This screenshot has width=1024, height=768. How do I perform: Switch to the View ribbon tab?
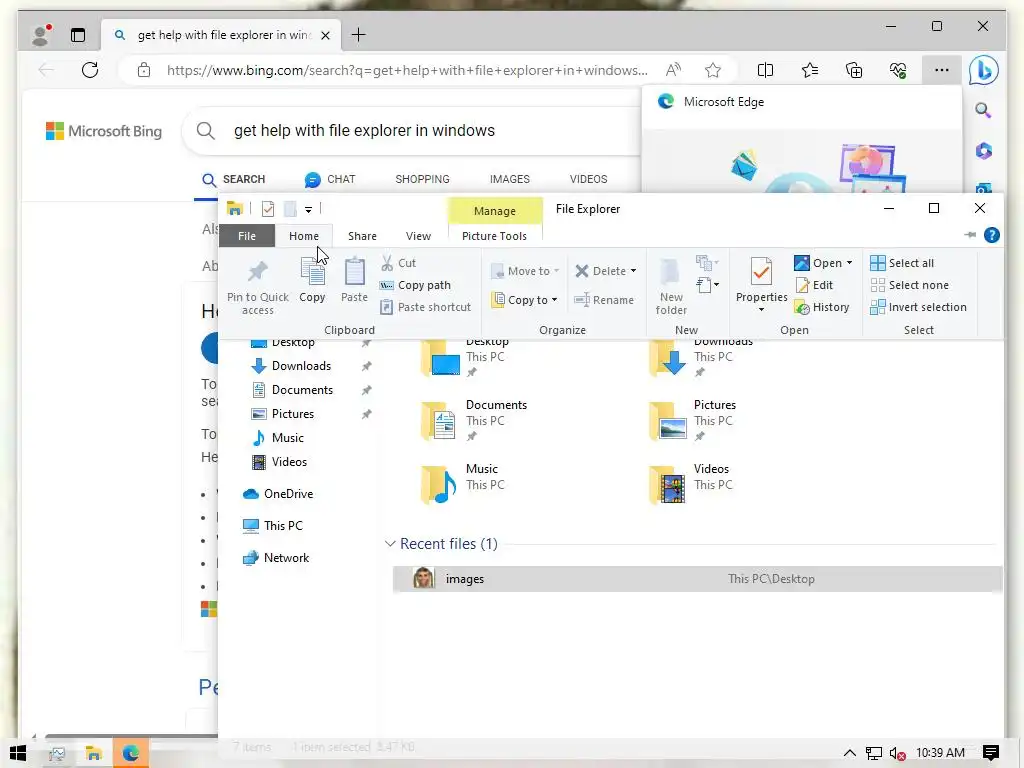pyautogui.click(x=418, y=236)
